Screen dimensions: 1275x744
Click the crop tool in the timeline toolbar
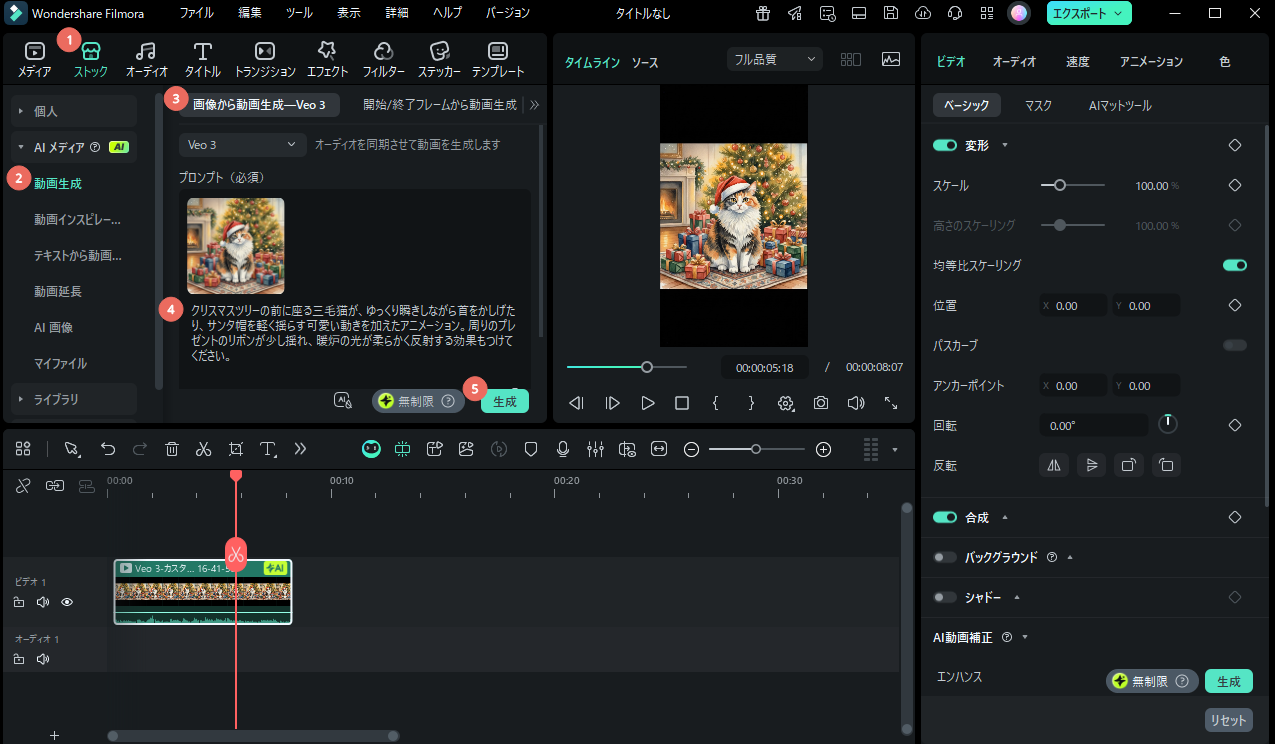[x=236, y=448]
